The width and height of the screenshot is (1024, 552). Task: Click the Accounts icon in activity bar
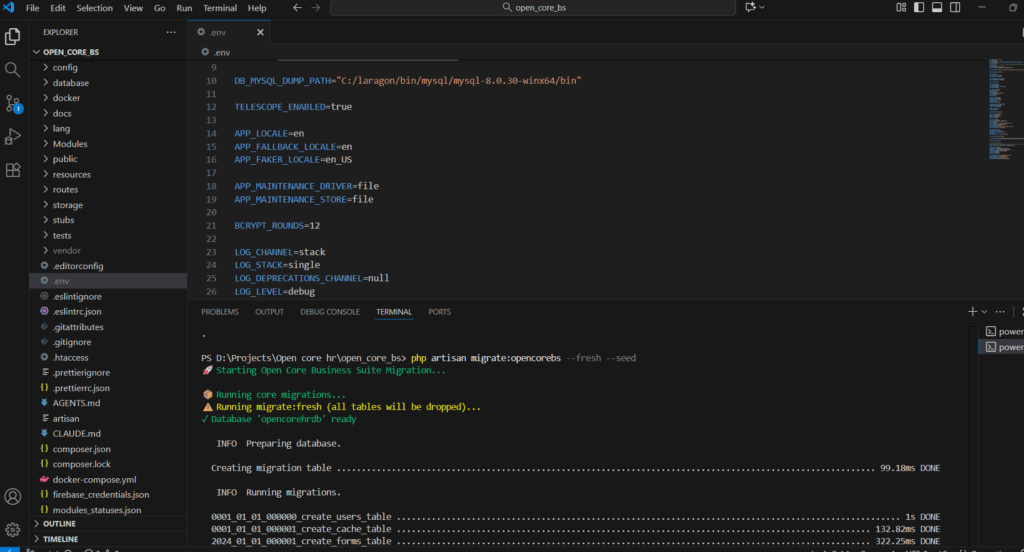pos(13,496)
